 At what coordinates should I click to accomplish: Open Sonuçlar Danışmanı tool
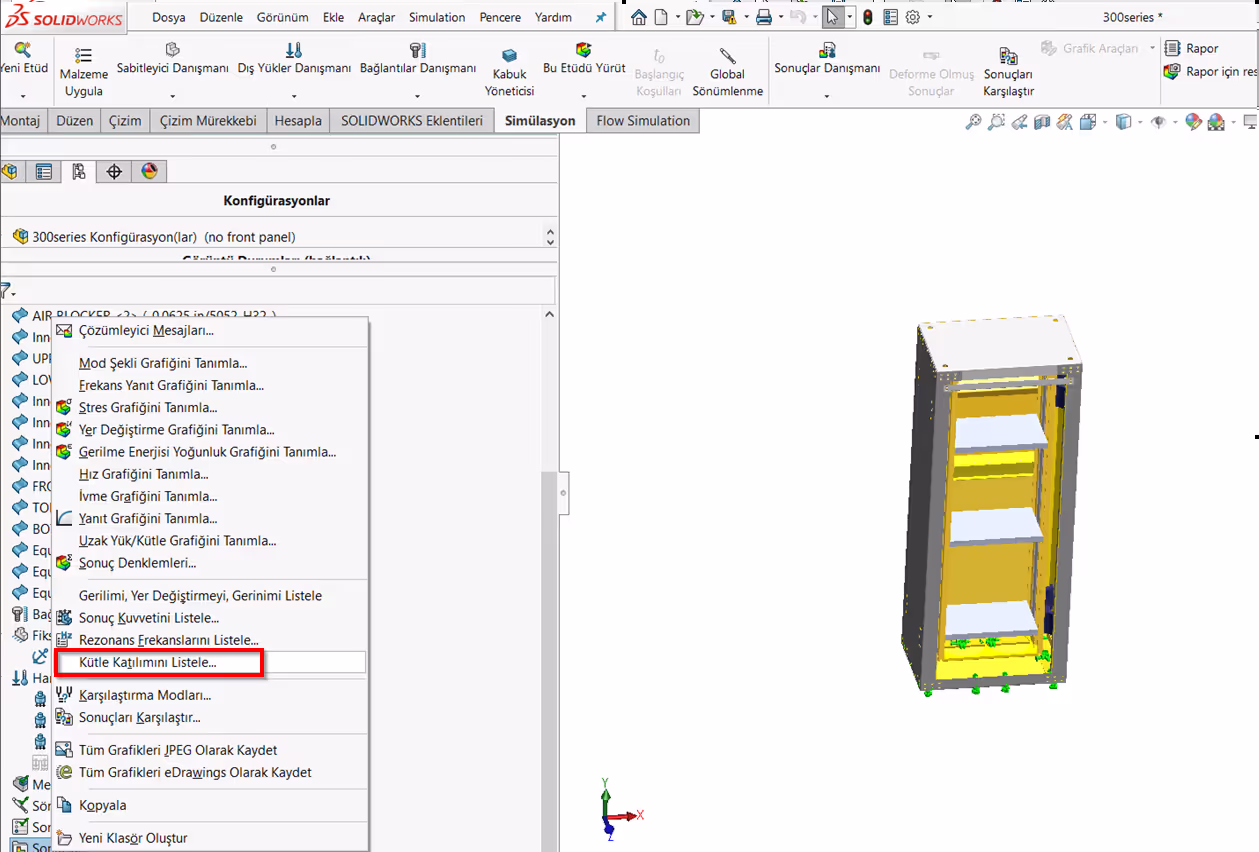click(x=827, y=60)
